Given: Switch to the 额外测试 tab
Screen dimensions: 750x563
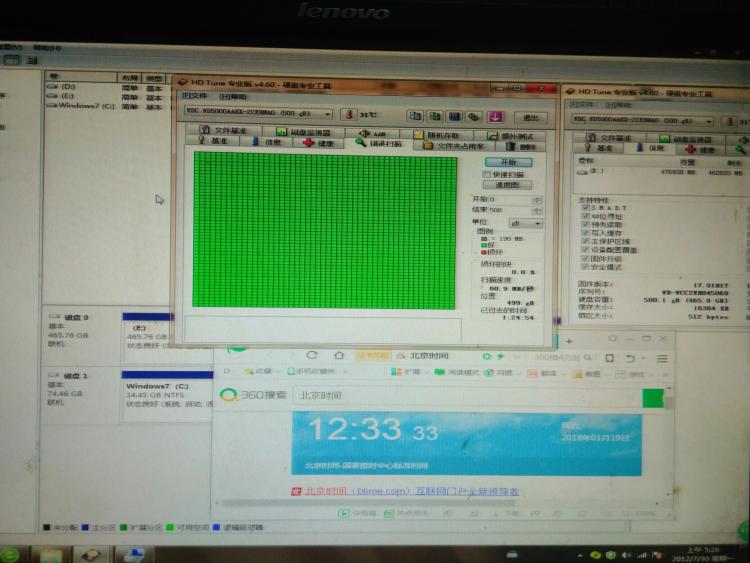Looking at the screenshot, I should click(x=510, y=136).
